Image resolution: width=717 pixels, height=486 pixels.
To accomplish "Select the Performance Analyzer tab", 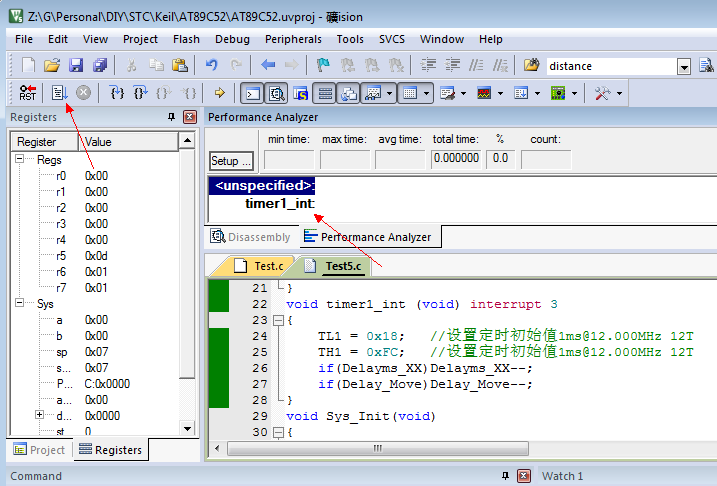I will pyautogui.click(x=369, y=237).
